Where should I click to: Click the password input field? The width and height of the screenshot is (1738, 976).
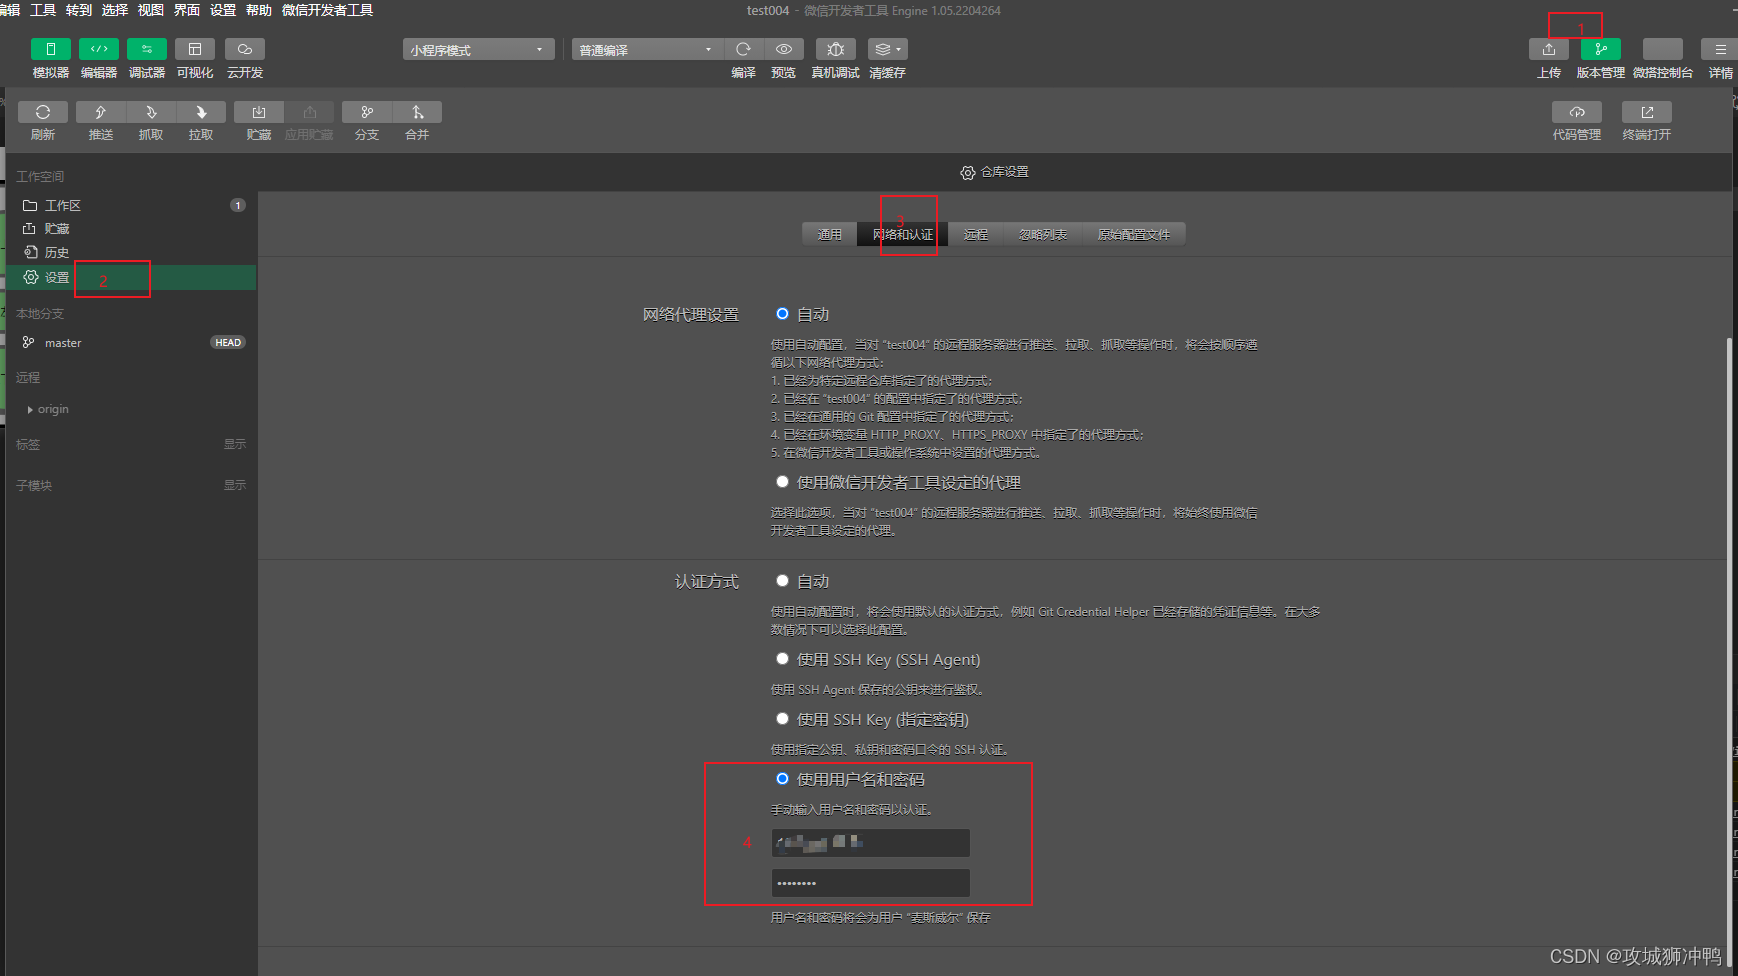870,883
